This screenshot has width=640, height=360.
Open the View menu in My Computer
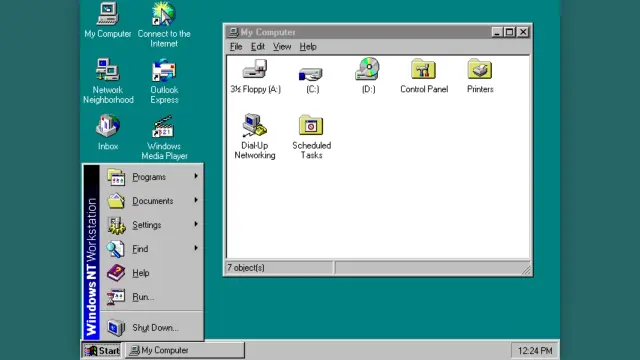pyautogui.click(x=282, y=47)
